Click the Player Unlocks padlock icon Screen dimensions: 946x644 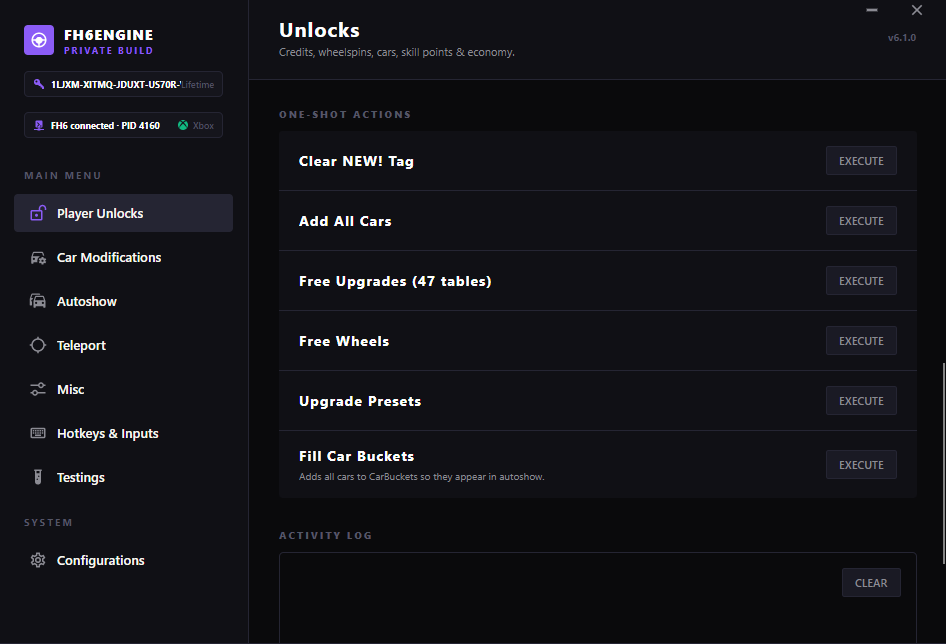pos(38,213)
